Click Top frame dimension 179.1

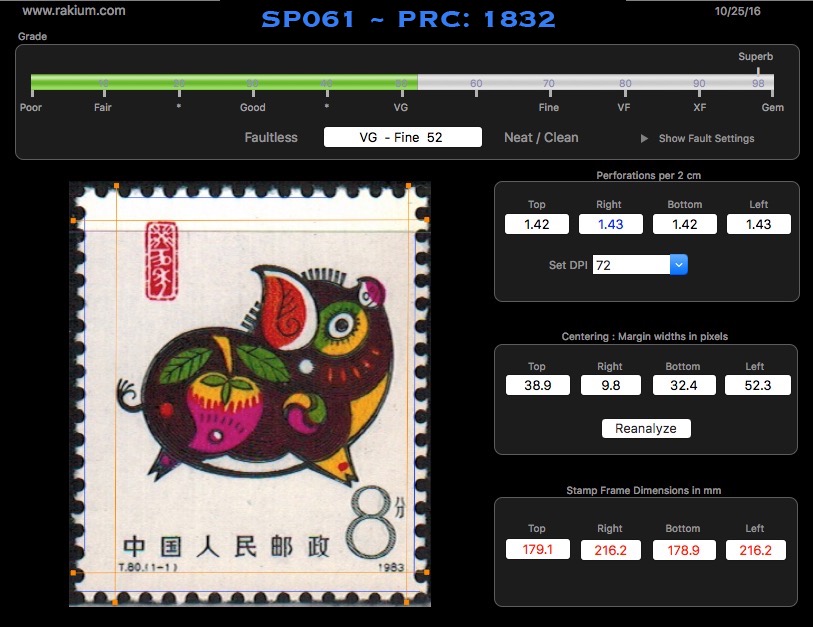(x=538, y=549)
